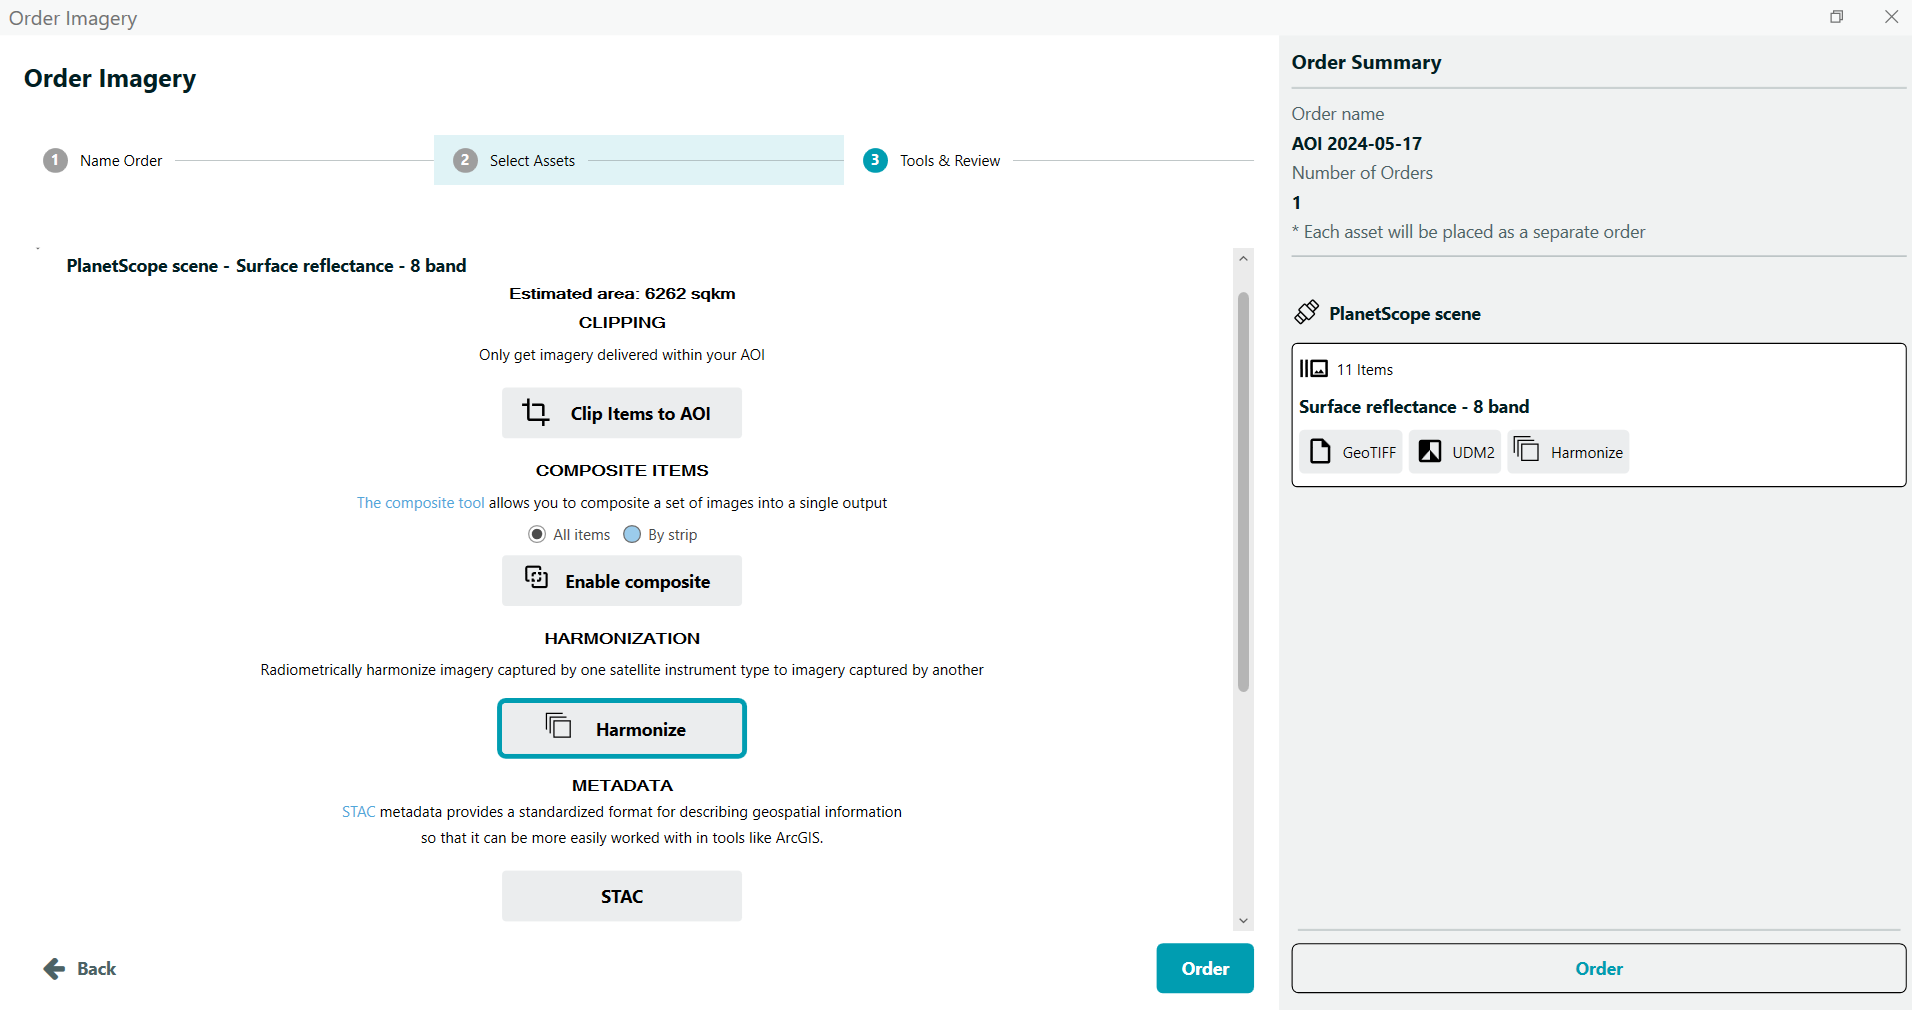Viewport: 1912px width, 1010px height.
Task: Click the separate order note text
Action: point(1468,231)
